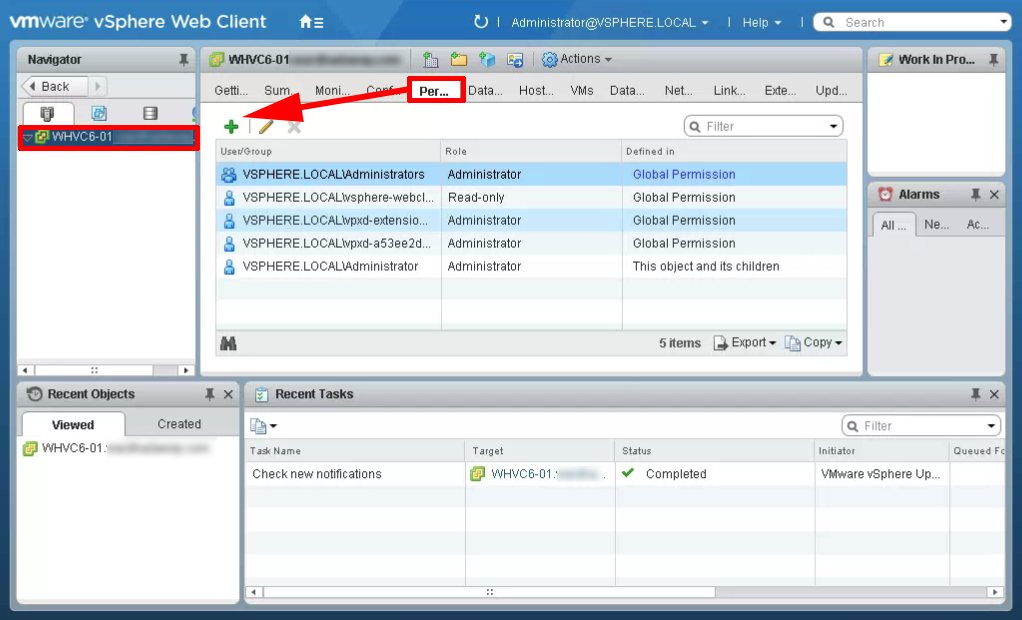Switch to the Storage view icon

tap(151, 113)
